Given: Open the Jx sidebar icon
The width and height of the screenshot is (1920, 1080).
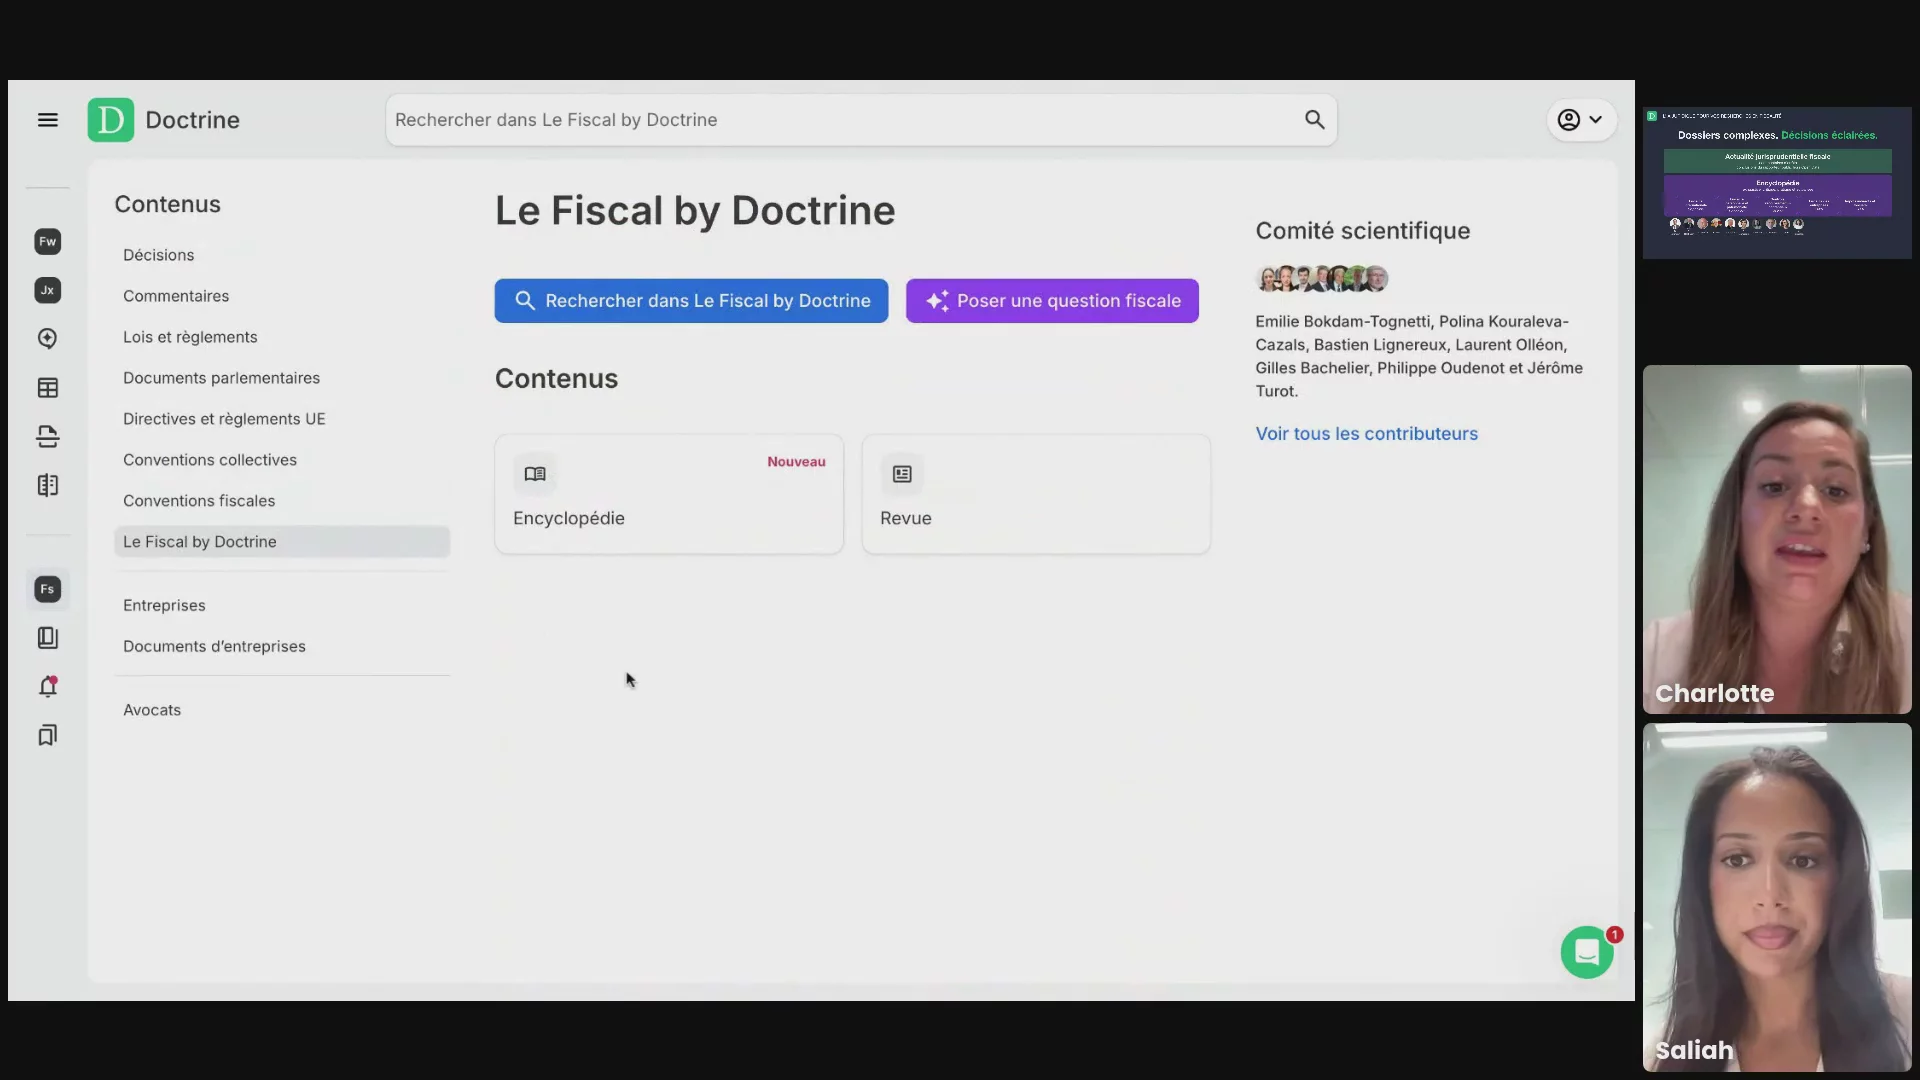Looking at the screenshot, I should point(47,290).
